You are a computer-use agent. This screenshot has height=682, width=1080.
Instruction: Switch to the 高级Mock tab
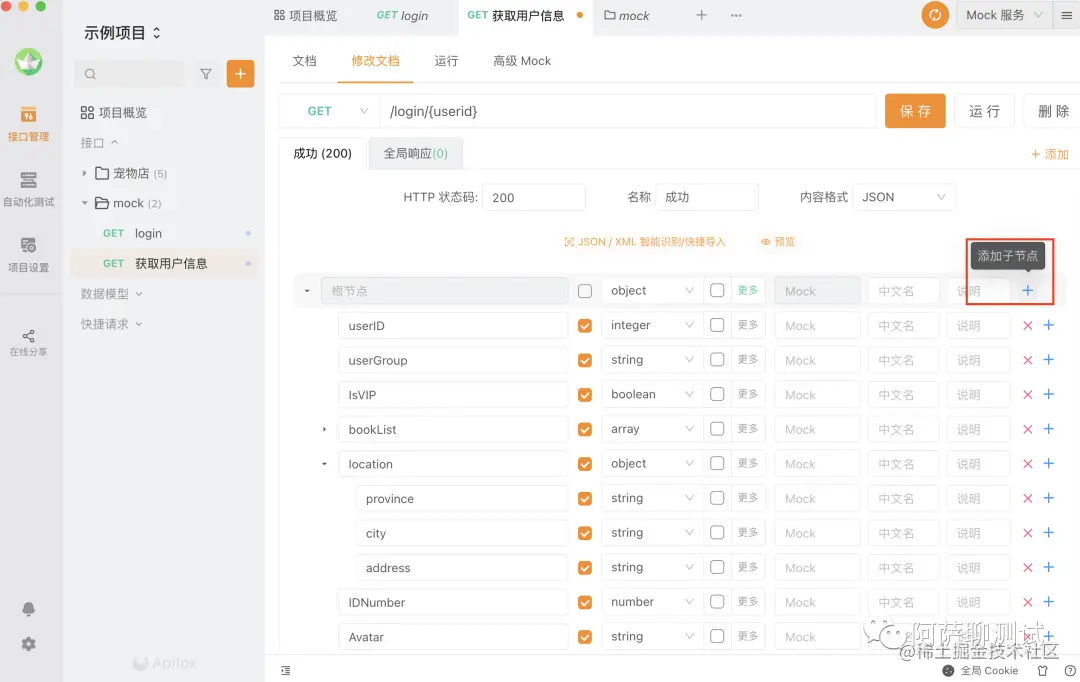[x=520, y=61]
